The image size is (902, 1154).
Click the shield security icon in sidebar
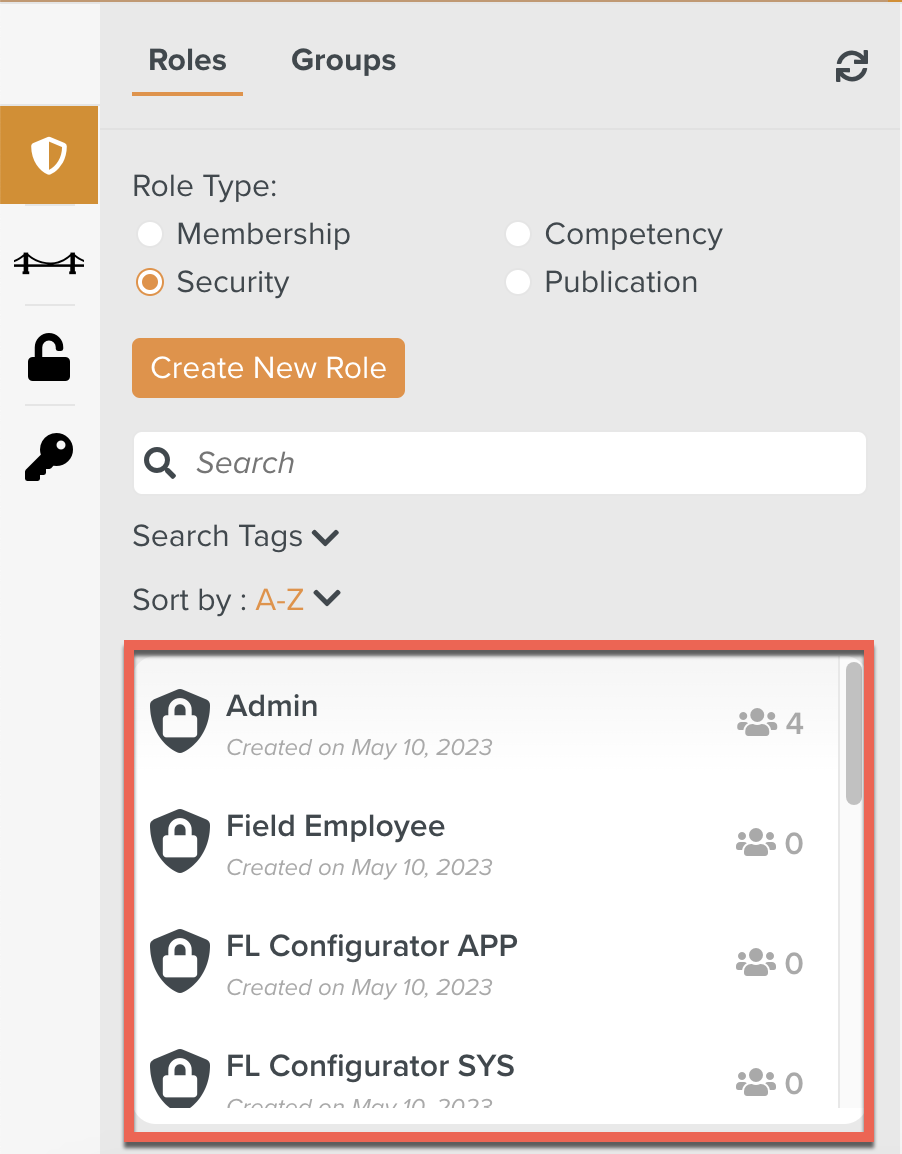click(49, 156)
